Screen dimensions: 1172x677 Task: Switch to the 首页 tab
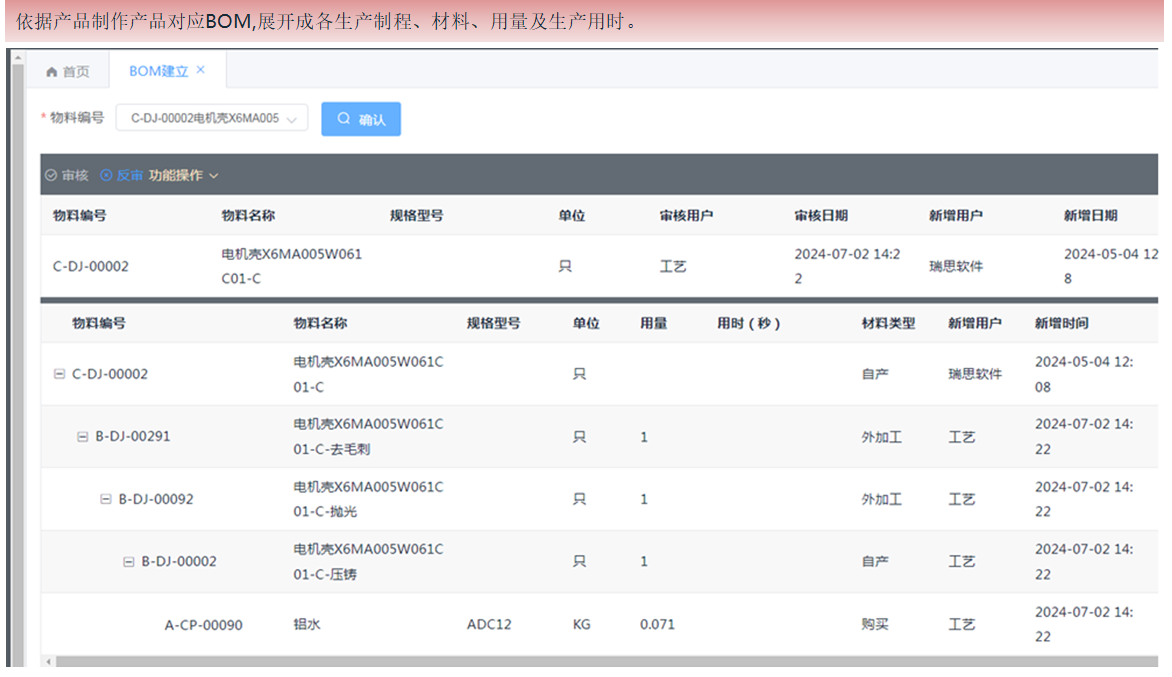tap(68, 72)
